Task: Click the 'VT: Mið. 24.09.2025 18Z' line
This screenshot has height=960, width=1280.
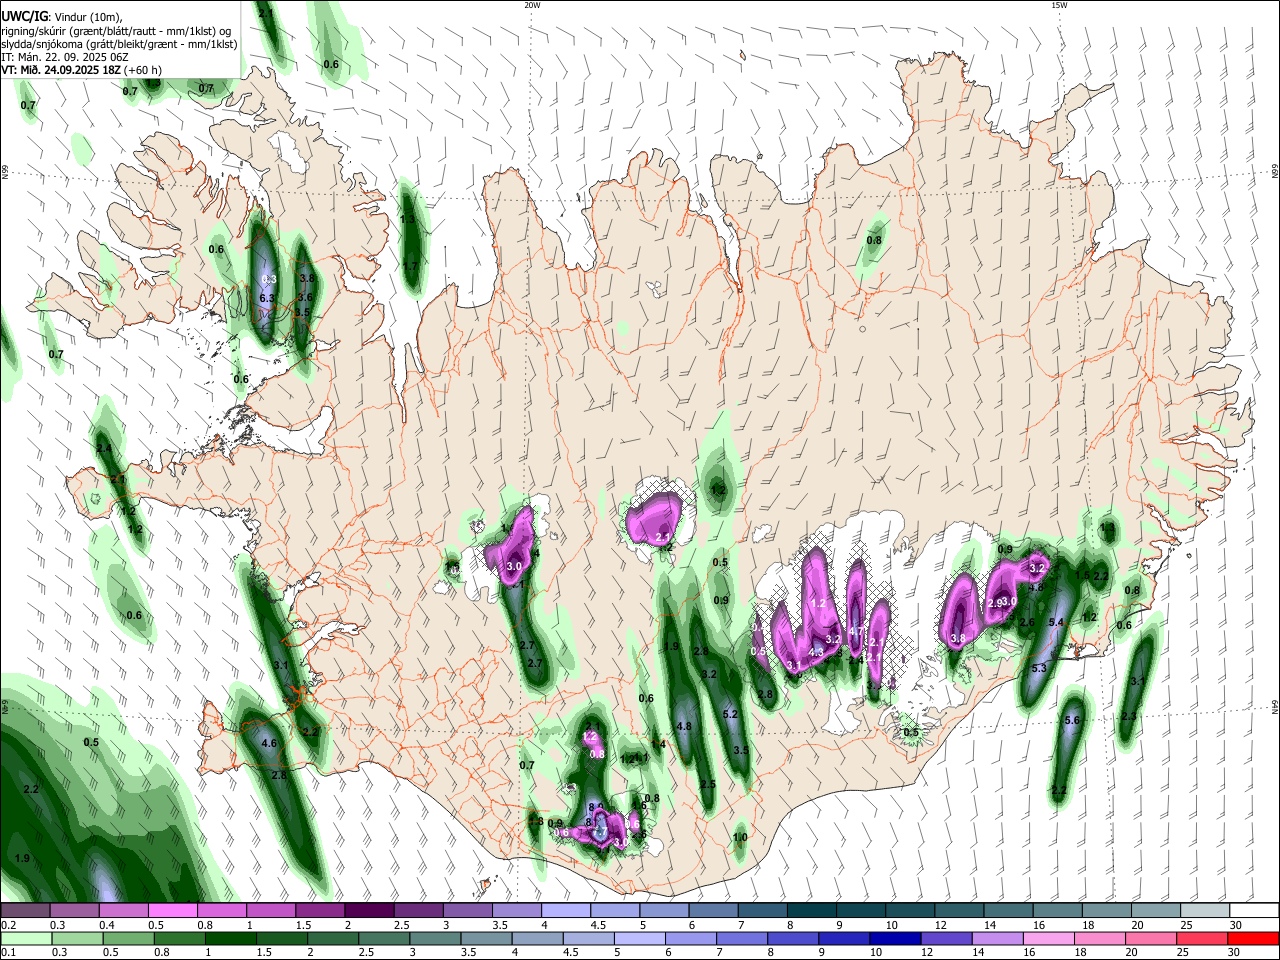Action: tap(82, 70)
